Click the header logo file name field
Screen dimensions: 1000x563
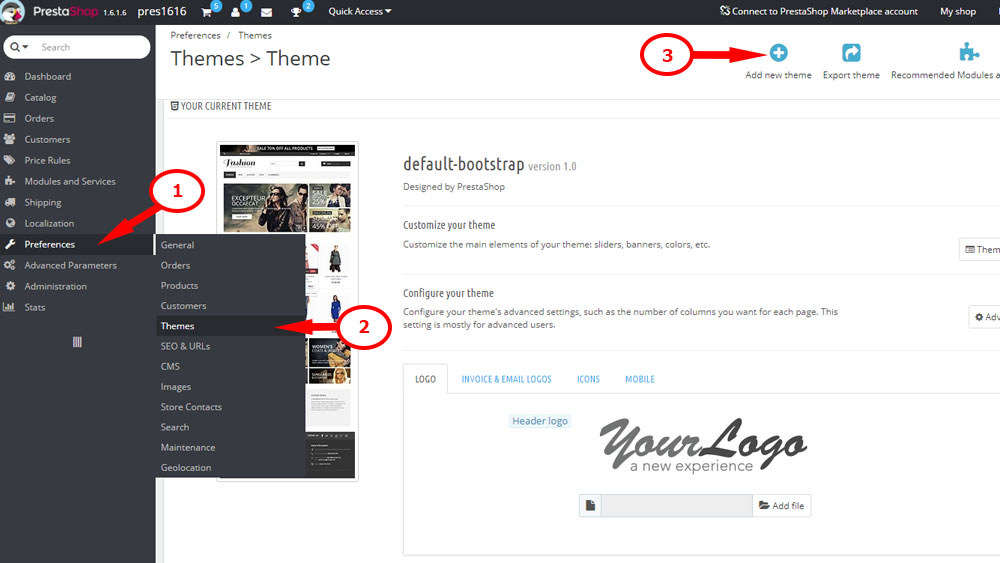(x=677, y=506)
